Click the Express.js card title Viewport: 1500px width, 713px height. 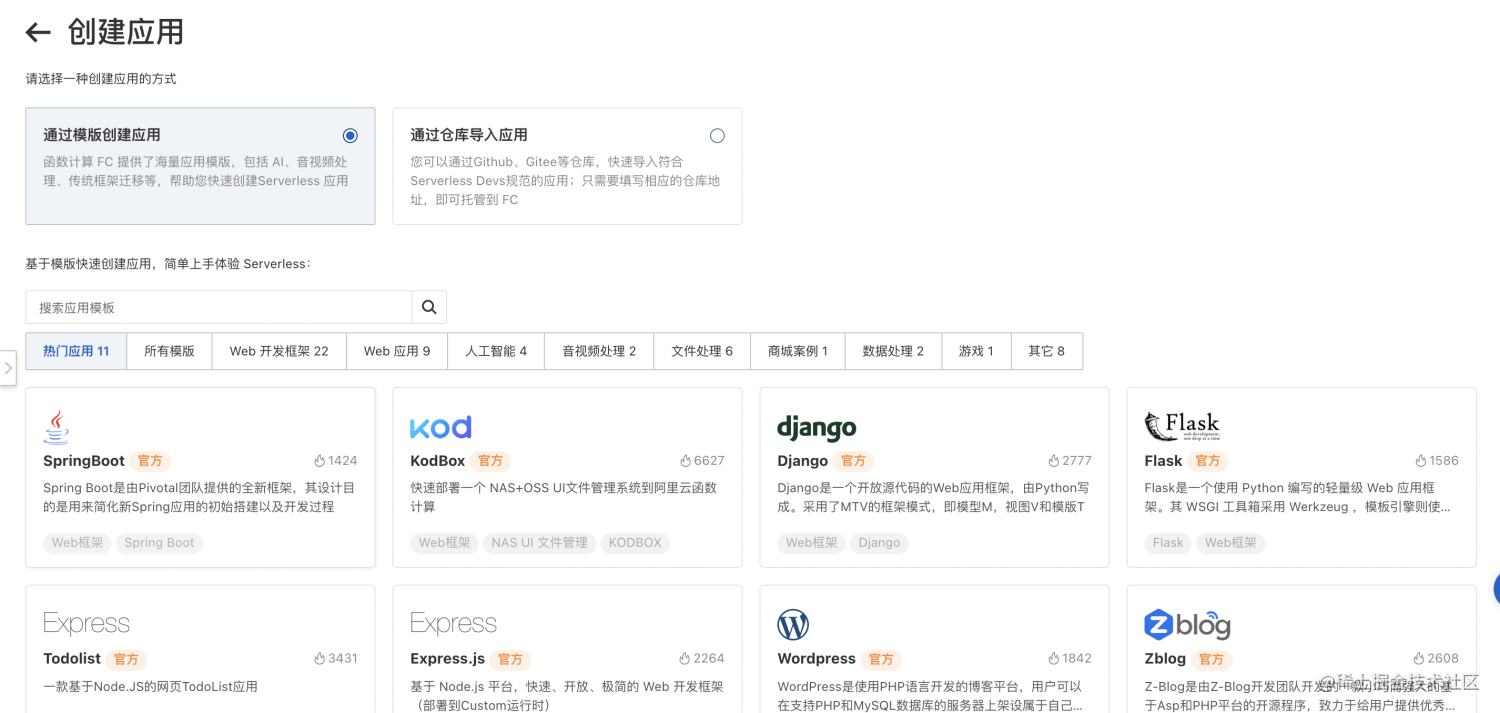[448, 659]
